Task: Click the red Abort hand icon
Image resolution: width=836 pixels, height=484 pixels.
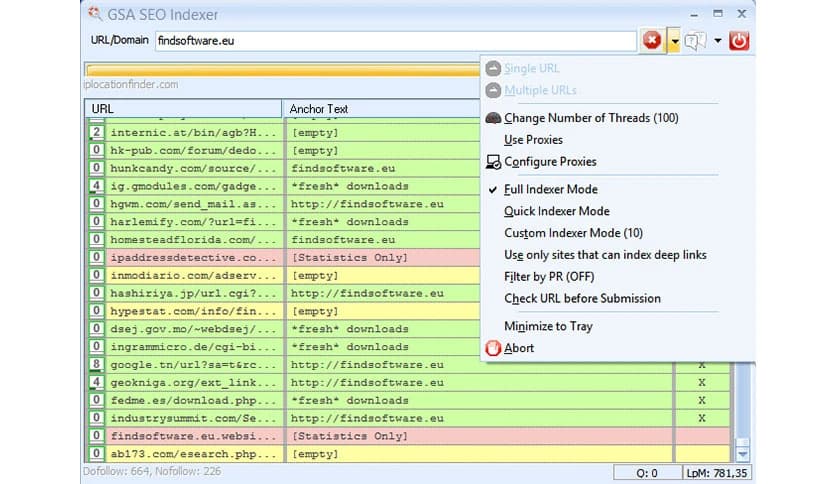Action: (x=493, y=348)
